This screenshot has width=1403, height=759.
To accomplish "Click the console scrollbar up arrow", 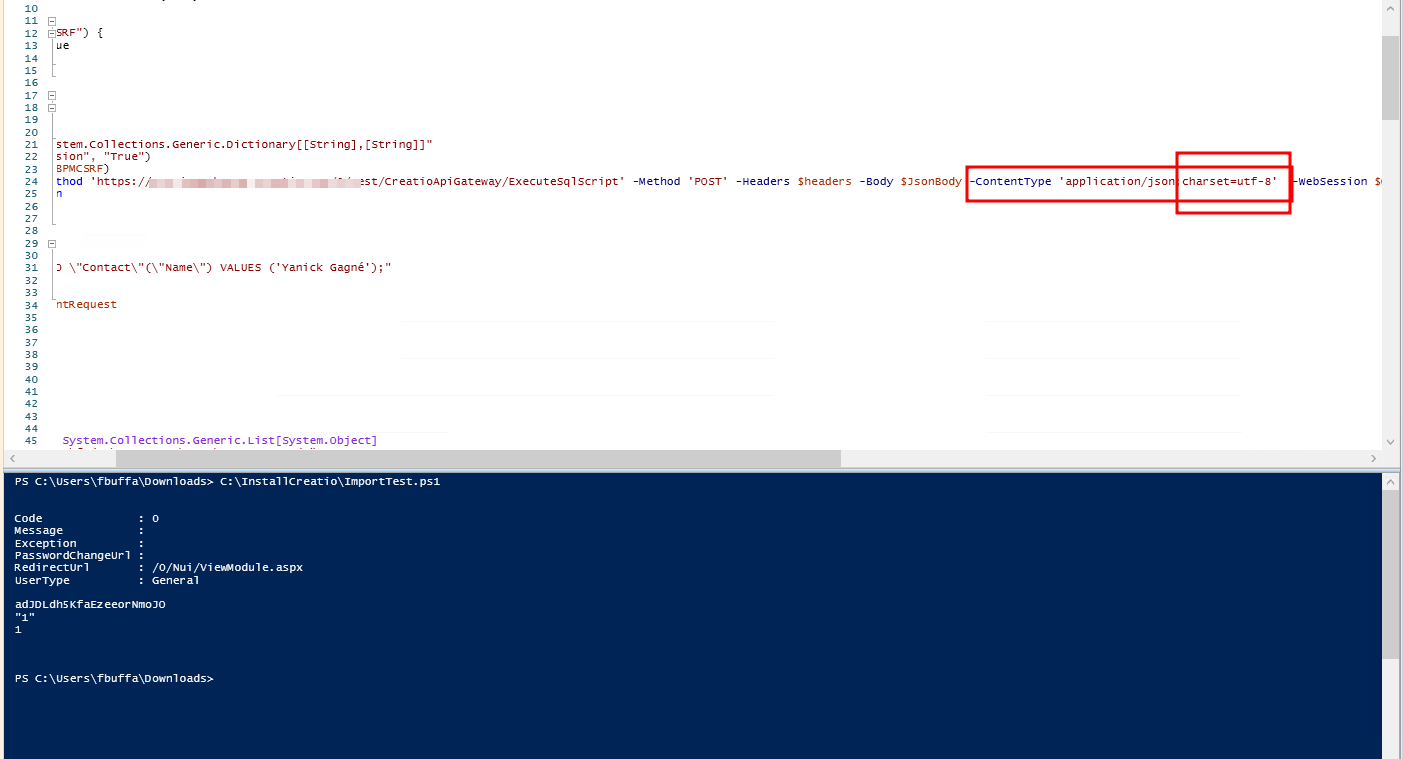I will 1391,480.
